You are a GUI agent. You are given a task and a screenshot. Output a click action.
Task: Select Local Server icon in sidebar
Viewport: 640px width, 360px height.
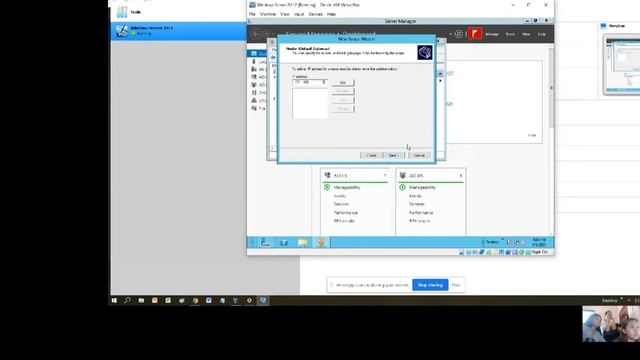[254, 62]
